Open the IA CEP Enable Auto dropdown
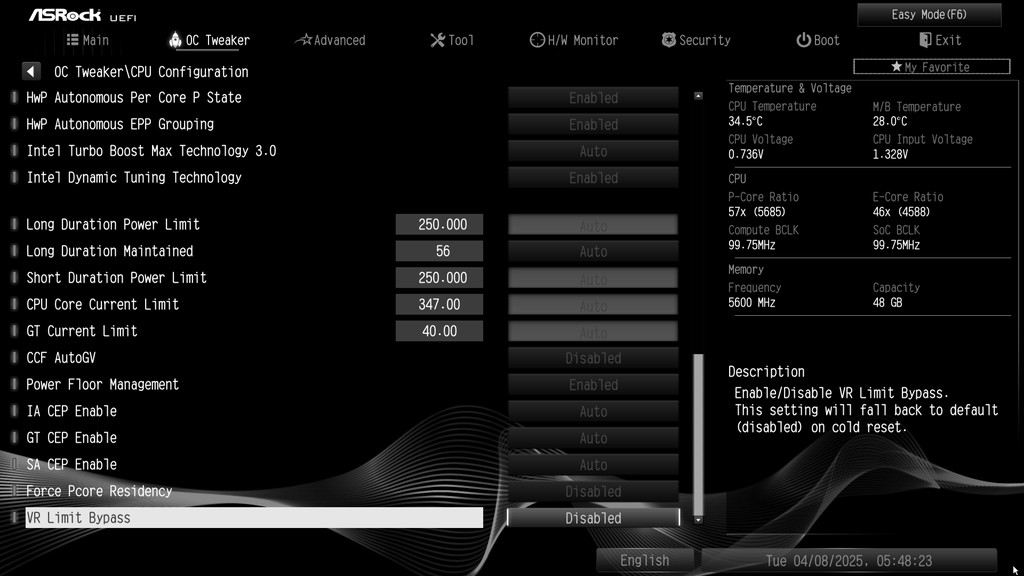The height and width of the screenshot is (576, 1024). point(593,411)
